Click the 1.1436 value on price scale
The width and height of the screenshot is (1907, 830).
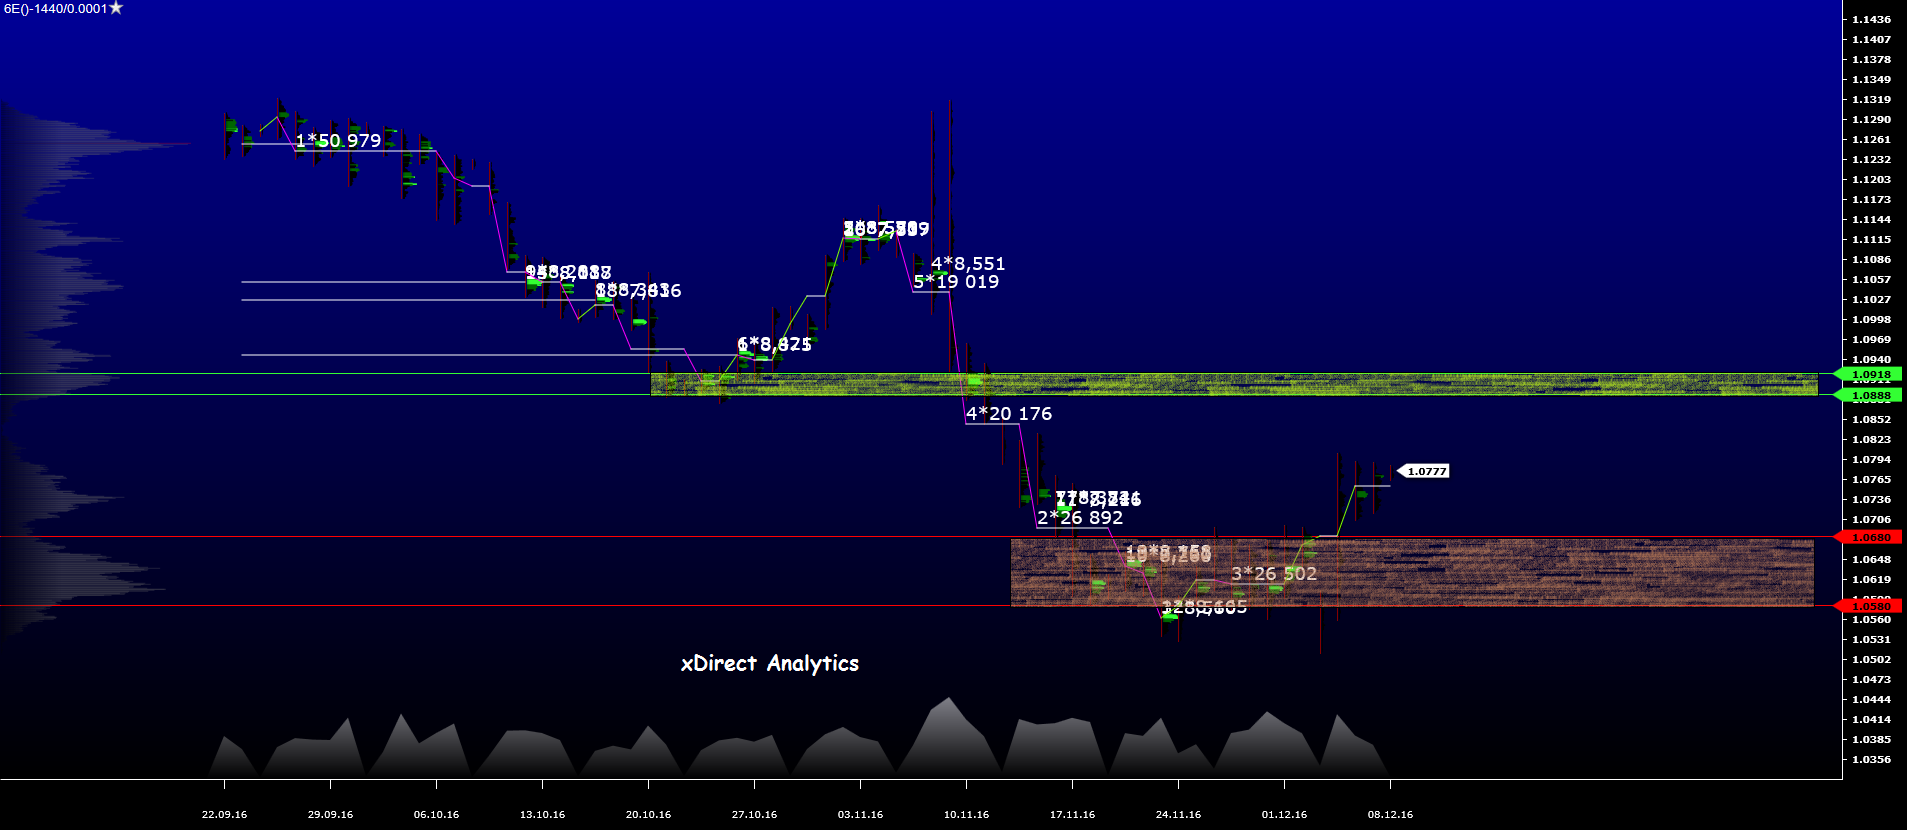1871,19
